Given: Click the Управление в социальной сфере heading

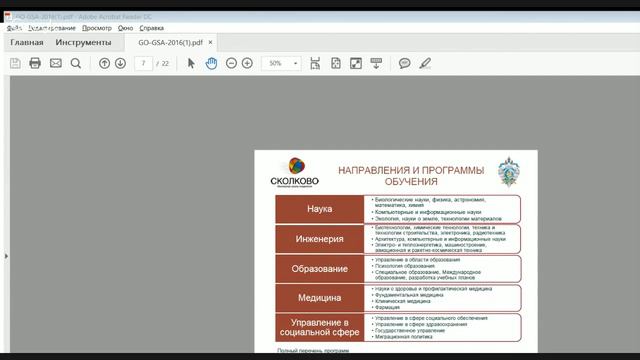Looking at the screenshot, I should [320, 327].
